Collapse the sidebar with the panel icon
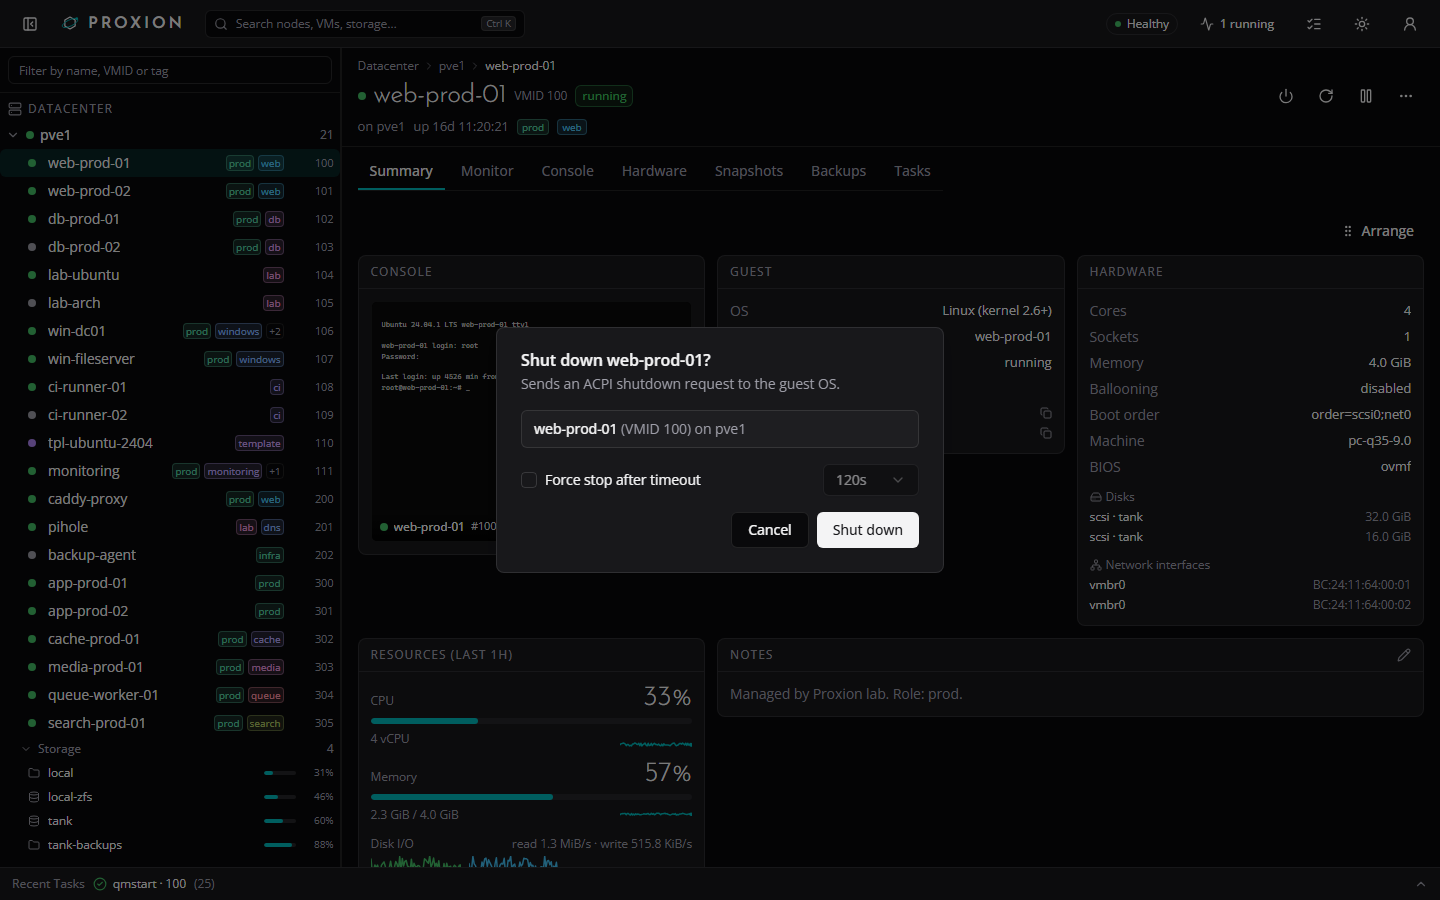 [30, 24]
